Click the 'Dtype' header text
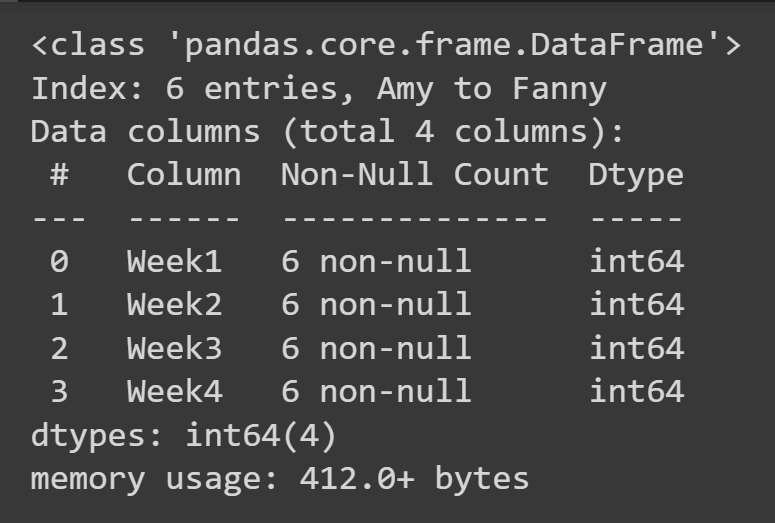775x523 pixels. point(636,175)
